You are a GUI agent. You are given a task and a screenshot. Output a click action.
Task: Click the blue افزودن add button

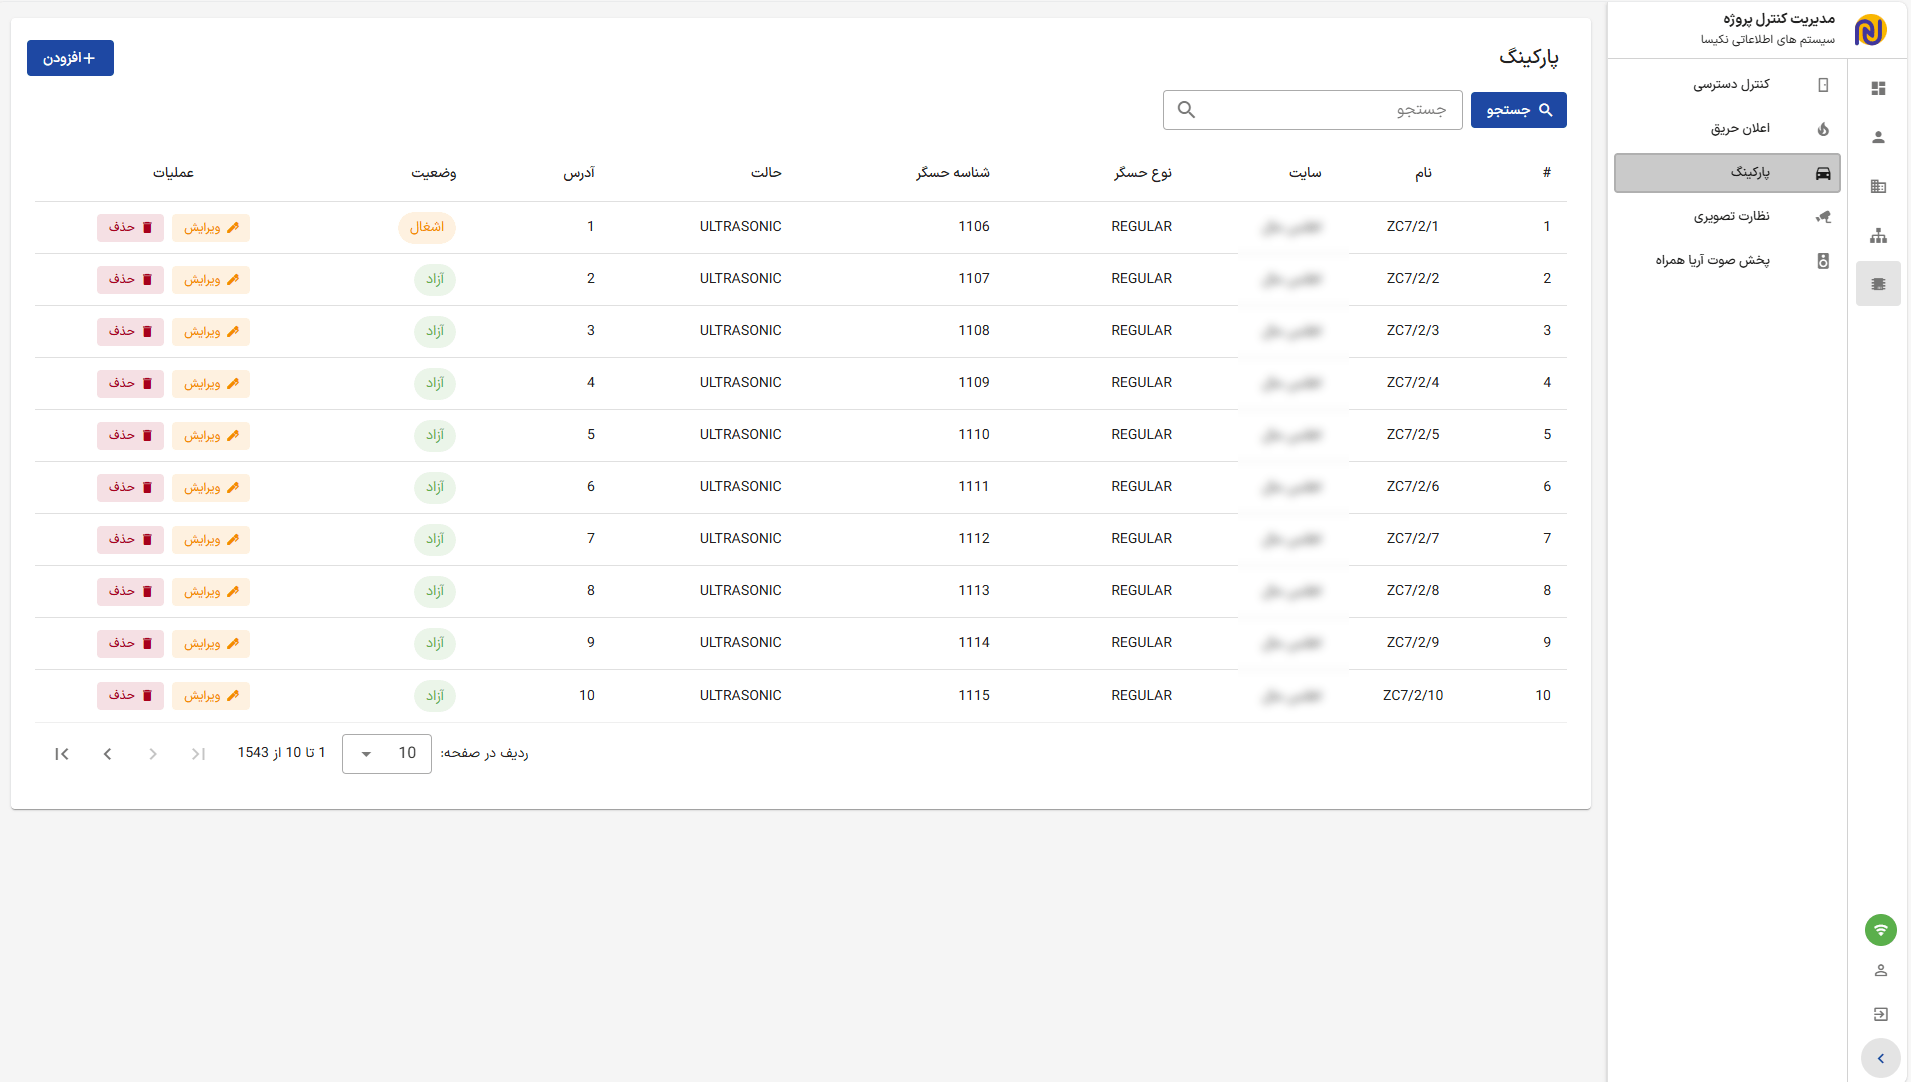[70, 58]
